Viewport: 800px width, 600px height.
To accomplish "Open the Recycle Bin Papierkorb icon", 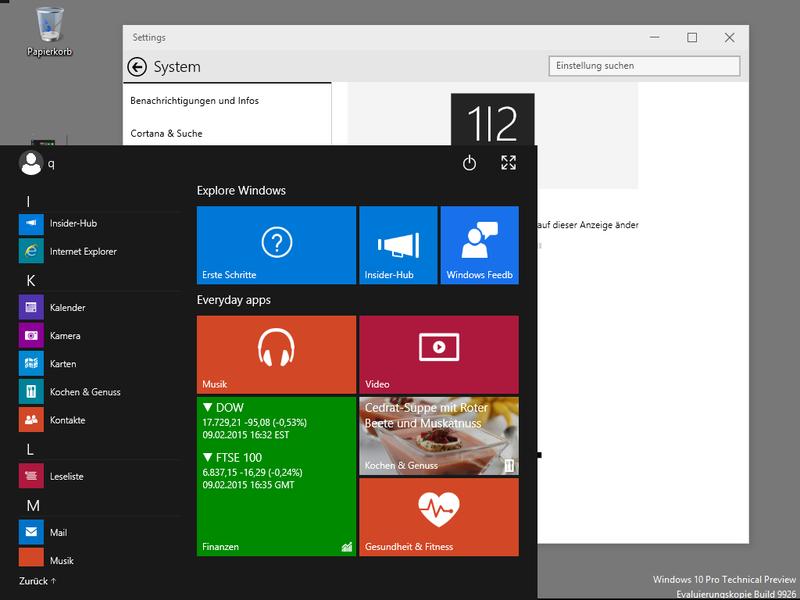I will click(x=49, y=32).
